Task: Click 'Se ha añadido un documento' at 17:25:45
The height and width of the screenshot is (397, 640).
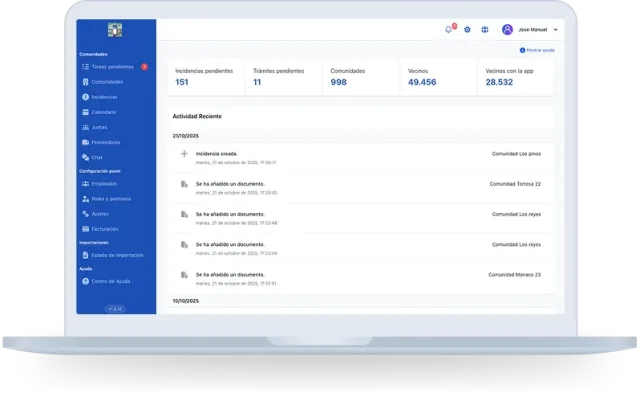Action: (x=230, y=184)
